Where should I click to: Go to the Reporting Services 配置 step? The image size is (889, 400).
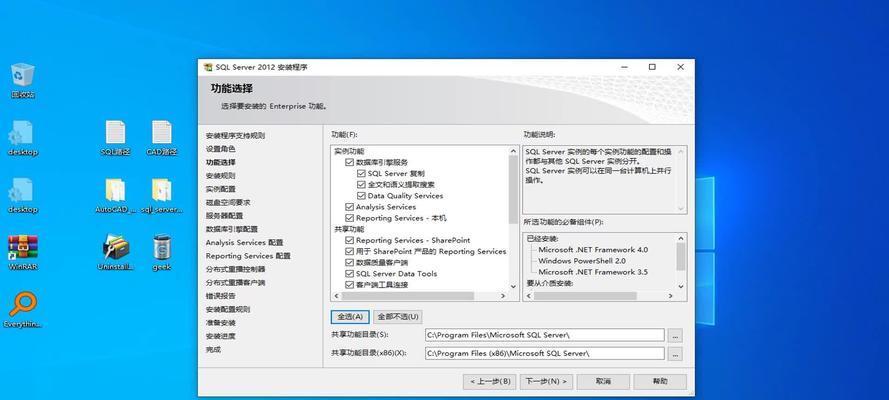[248, 256]
